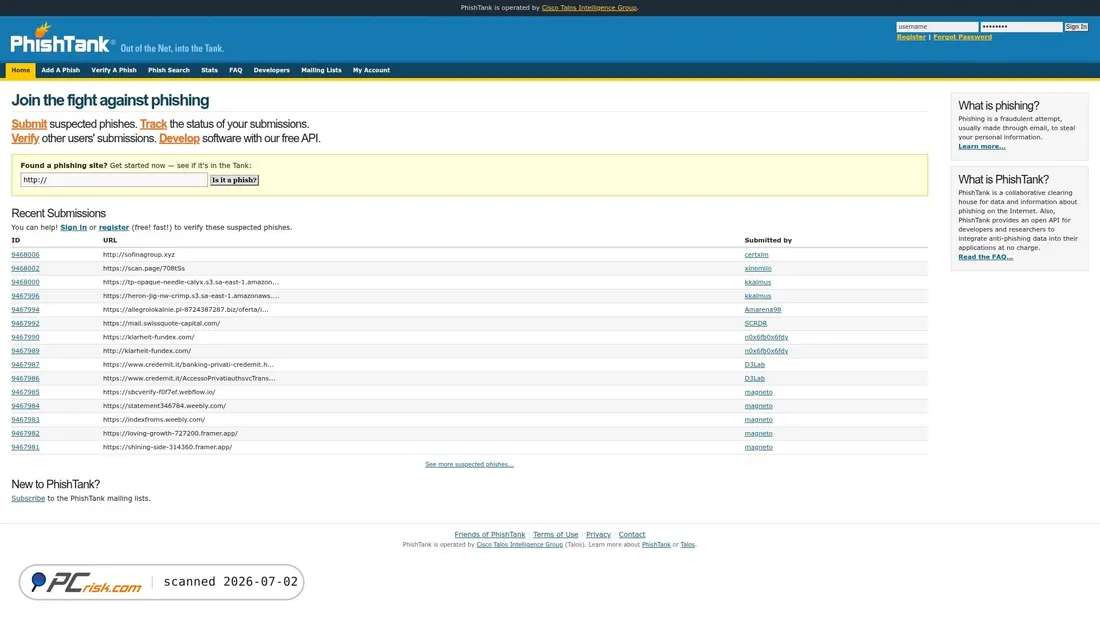Follow the Verify link in heading text
The height and width of the screenshot is (619, 1100).
point(25,138)
